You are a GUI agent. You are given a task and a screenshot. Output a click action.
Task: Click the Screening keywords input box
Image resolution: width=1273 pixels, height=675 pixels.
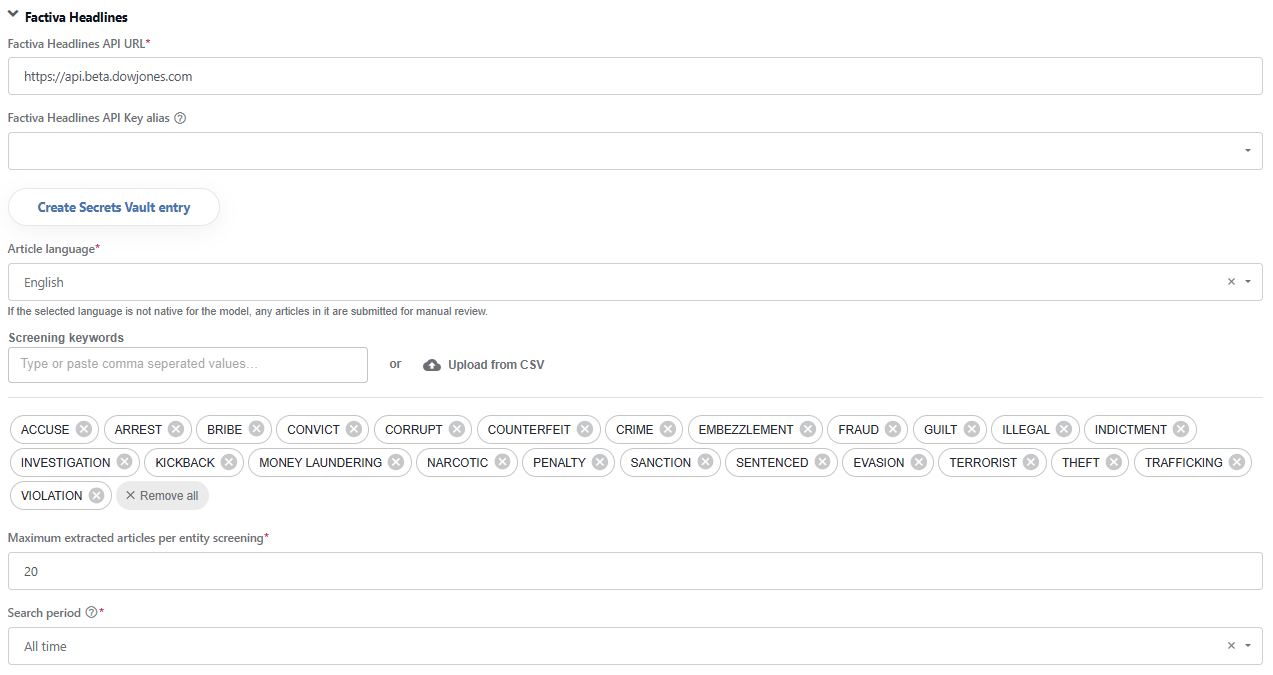[188, 364]
